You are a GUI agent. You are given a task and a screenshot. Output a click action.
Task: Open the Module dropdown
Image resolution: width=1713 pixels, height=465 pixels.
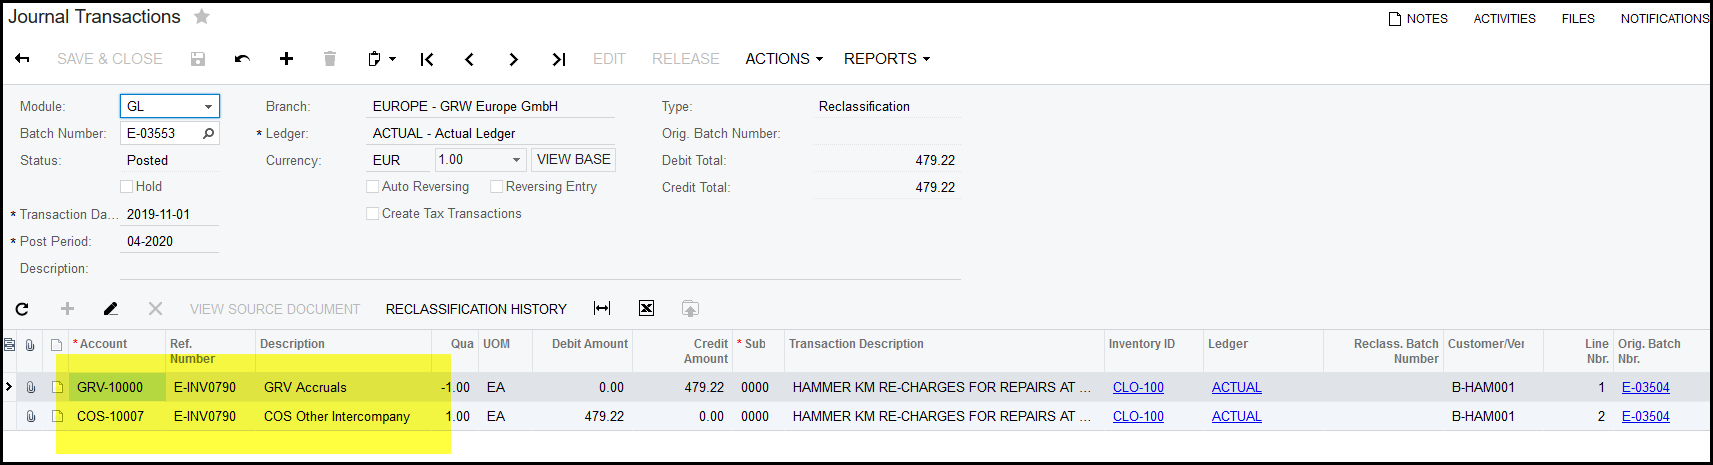coord(208,106)
